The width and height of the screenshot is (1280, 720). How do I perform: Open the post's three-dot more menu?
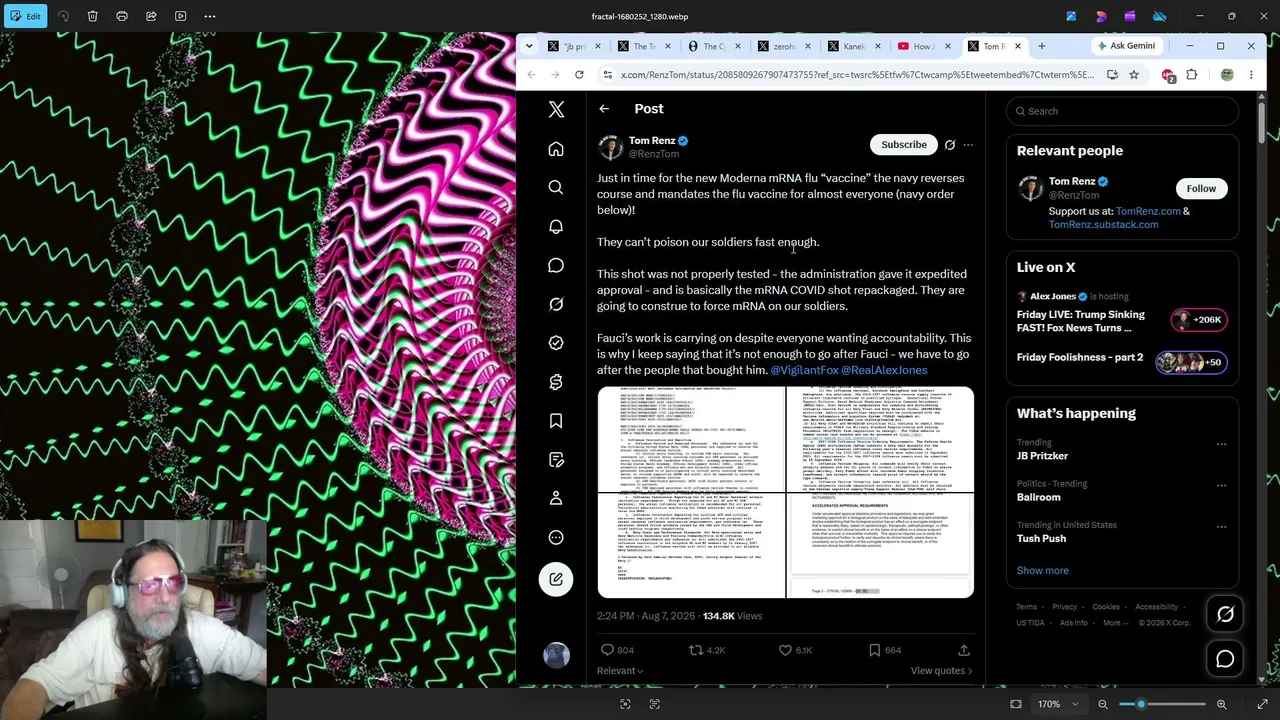point(968,145)
